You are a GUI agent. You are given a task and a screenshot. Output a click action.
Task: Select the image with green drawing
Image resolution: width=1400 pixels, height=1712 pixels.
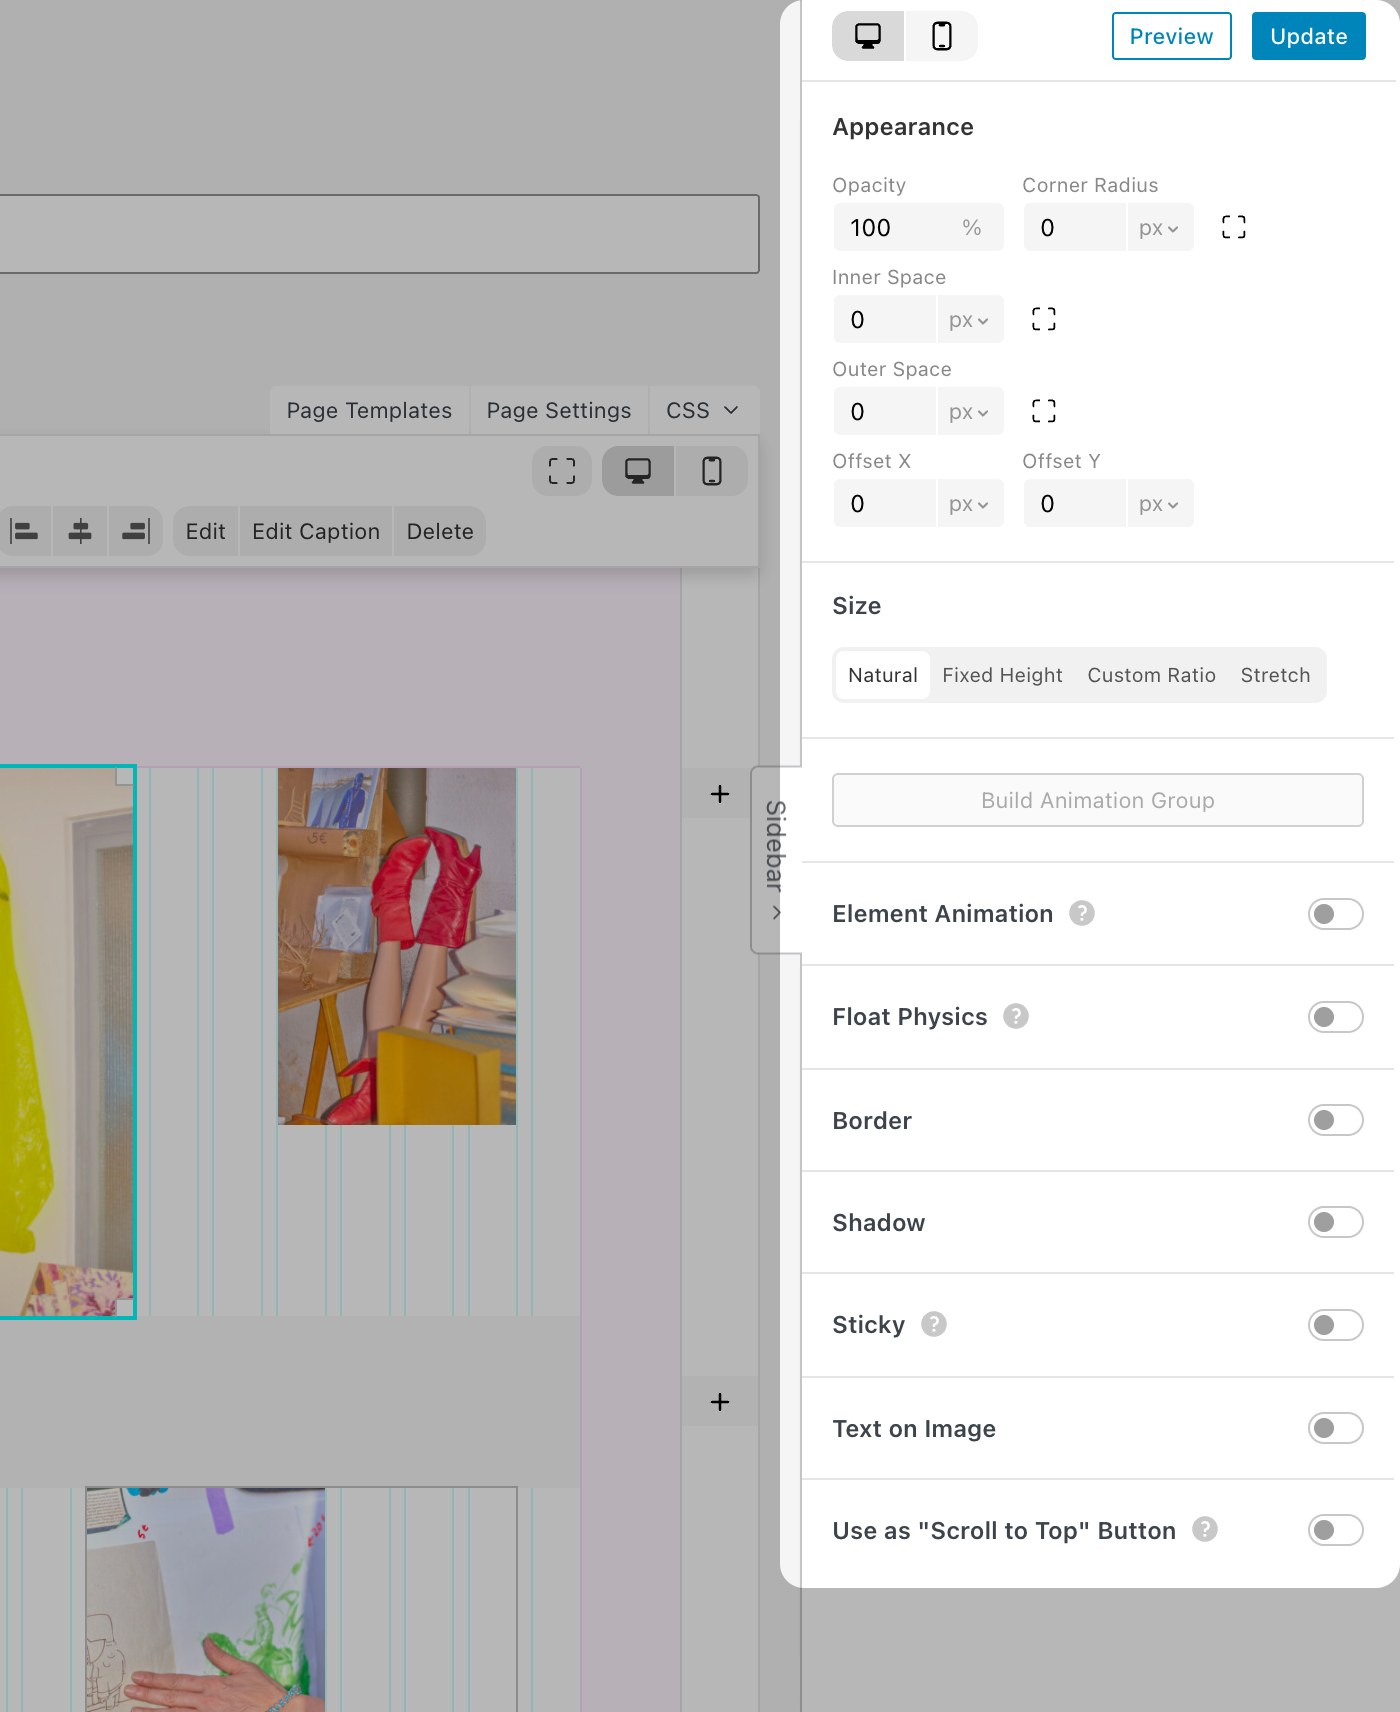[x=205, y=1599]
